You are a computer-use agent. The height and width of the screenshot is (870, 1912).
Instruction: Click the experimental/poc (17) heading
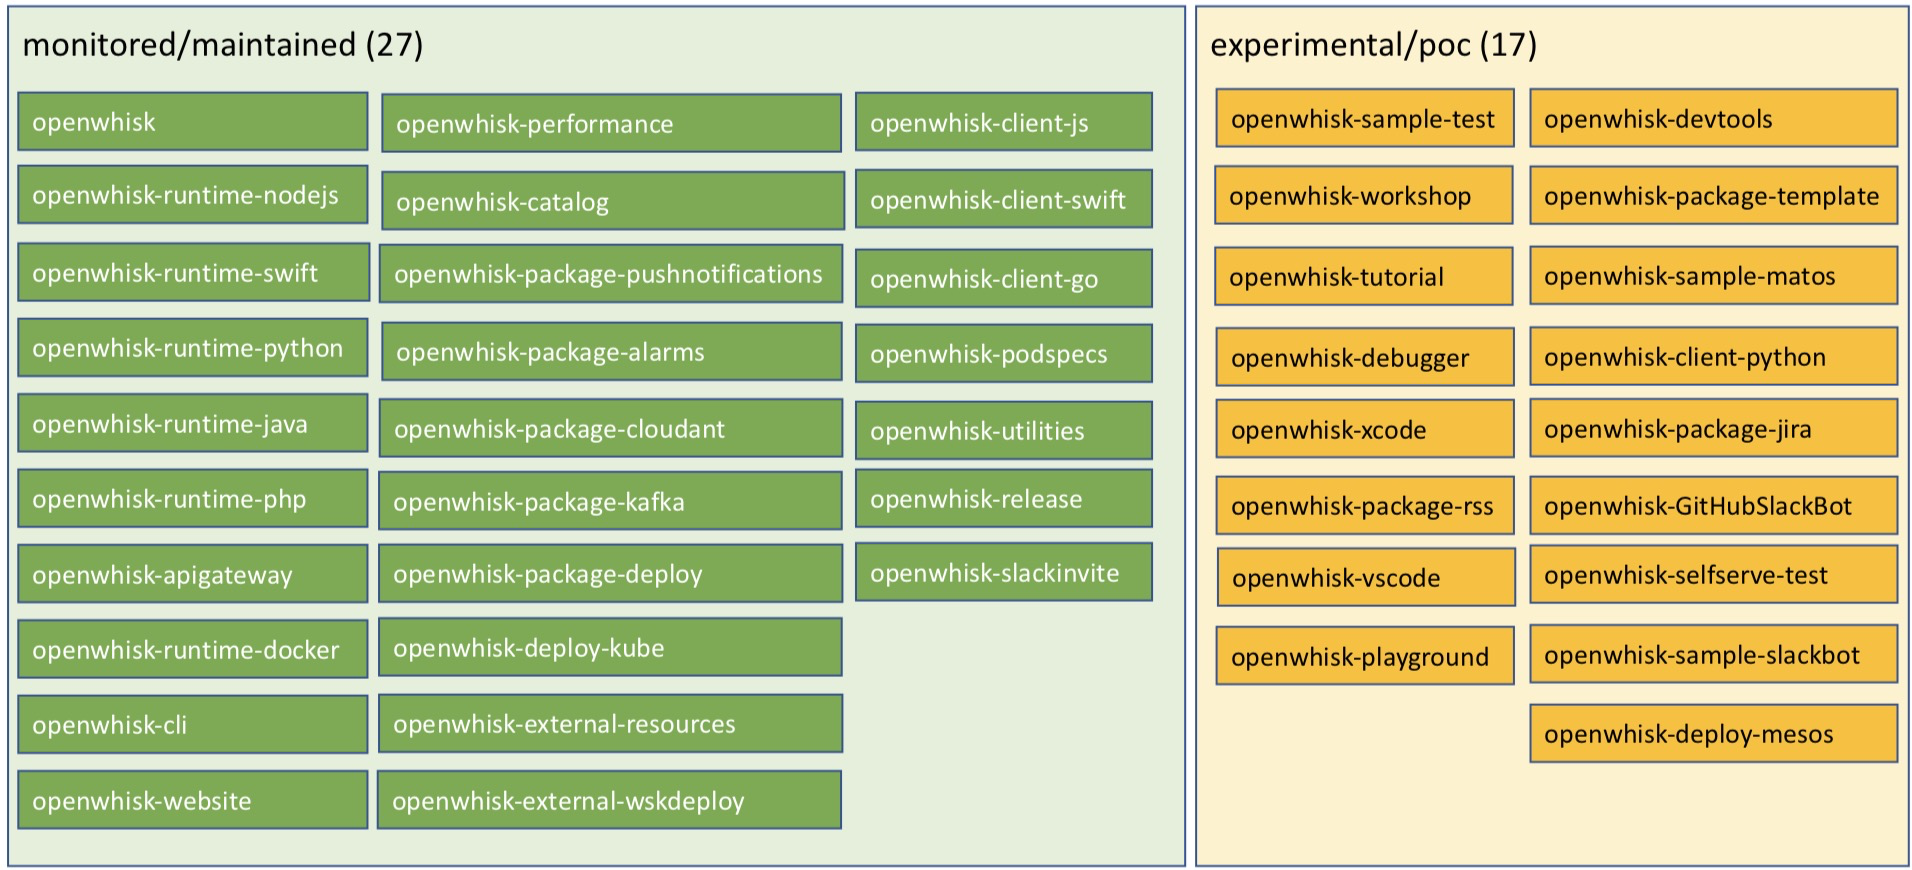(1373, 45)
